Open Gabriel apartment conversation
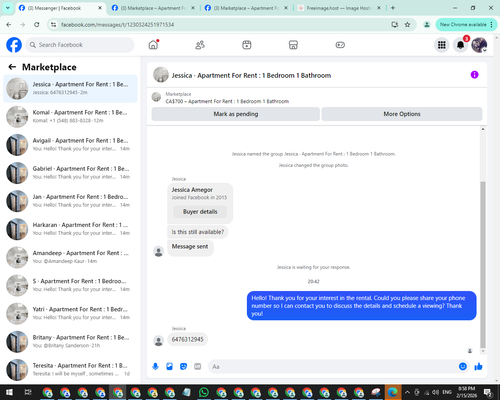500x400 pixels. (x=70, y=173)
